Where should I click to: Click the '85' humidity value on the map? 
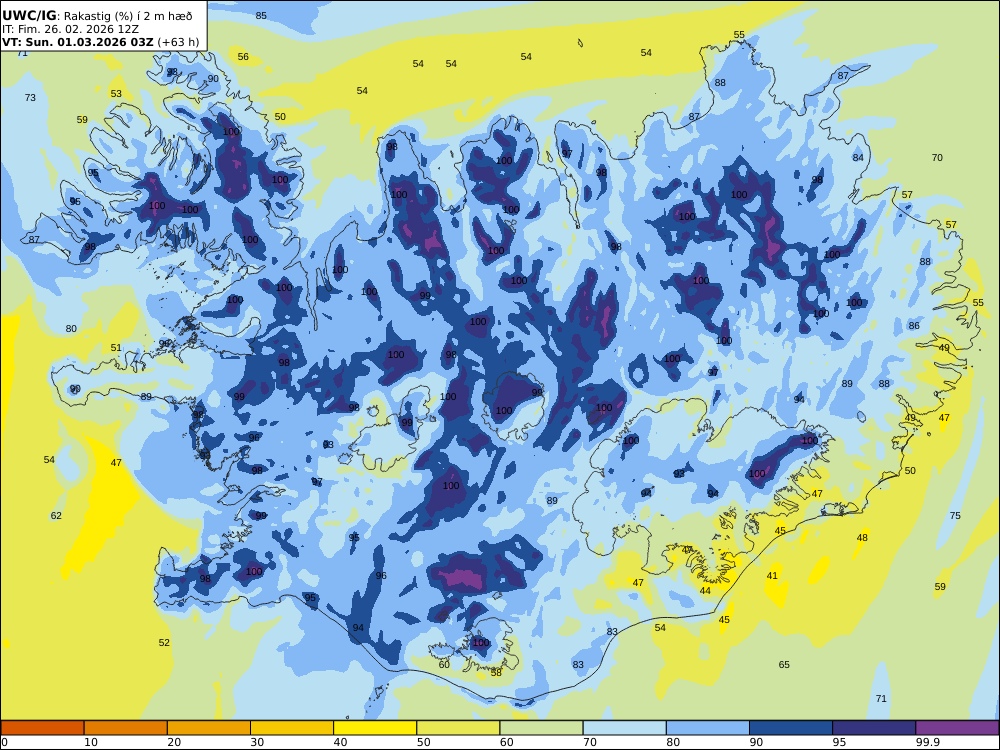pos(261,15)
